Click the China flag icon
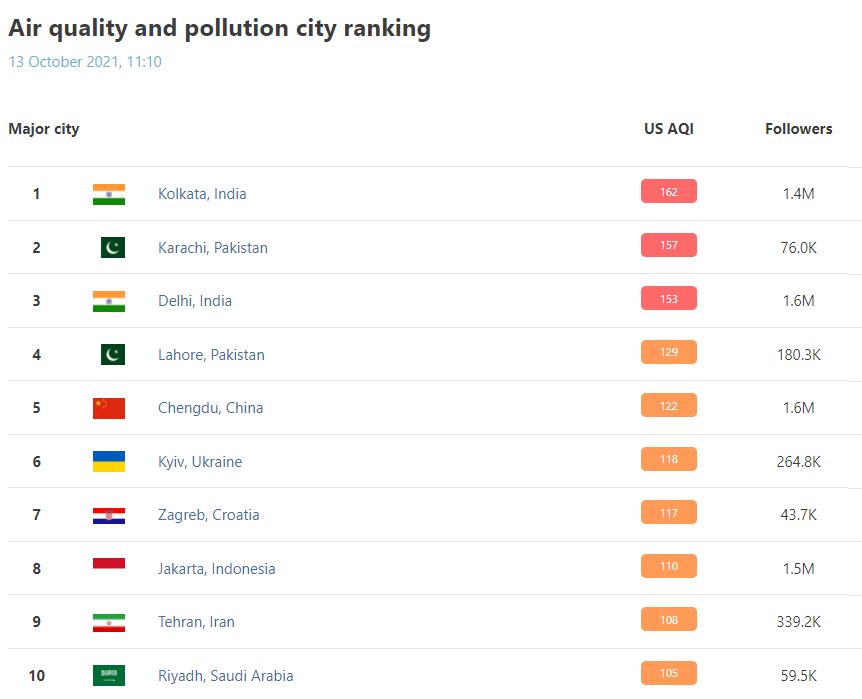The image size is (862, 699). click(109, 408)
